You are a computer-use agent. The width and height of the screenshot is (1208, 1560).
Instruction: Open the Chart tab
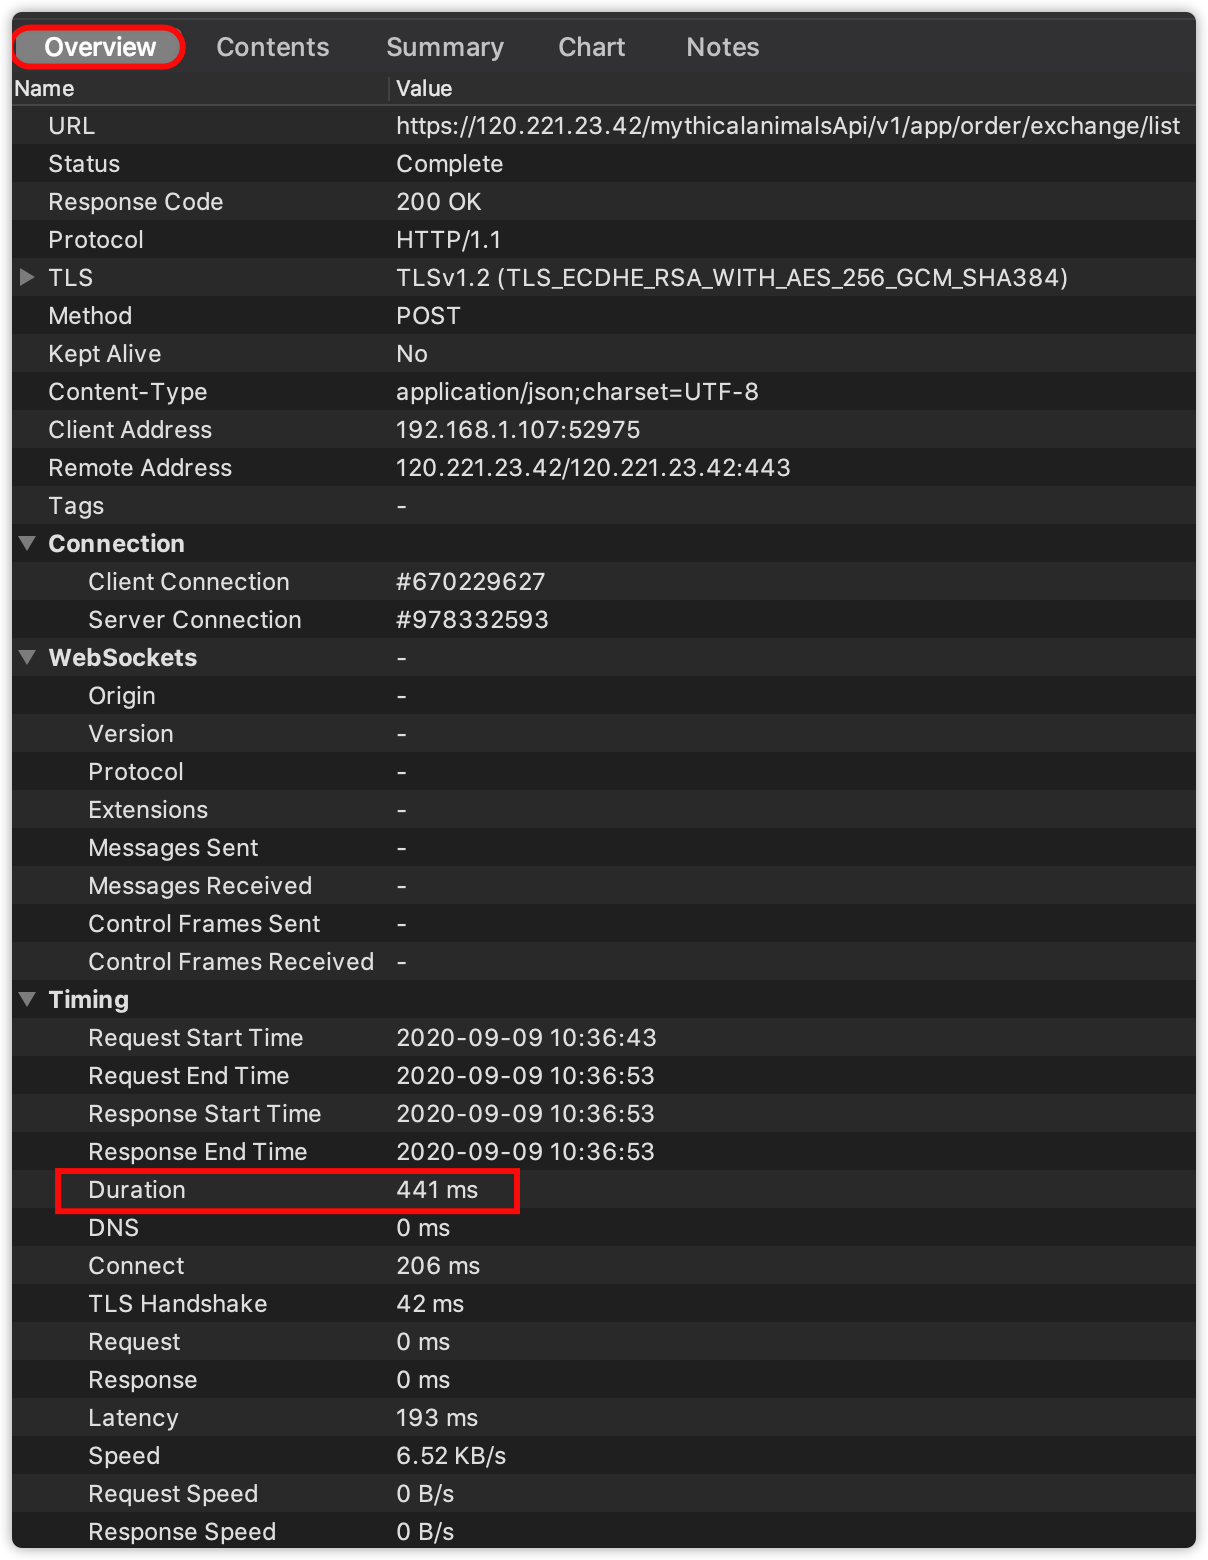tap(591, 47)
